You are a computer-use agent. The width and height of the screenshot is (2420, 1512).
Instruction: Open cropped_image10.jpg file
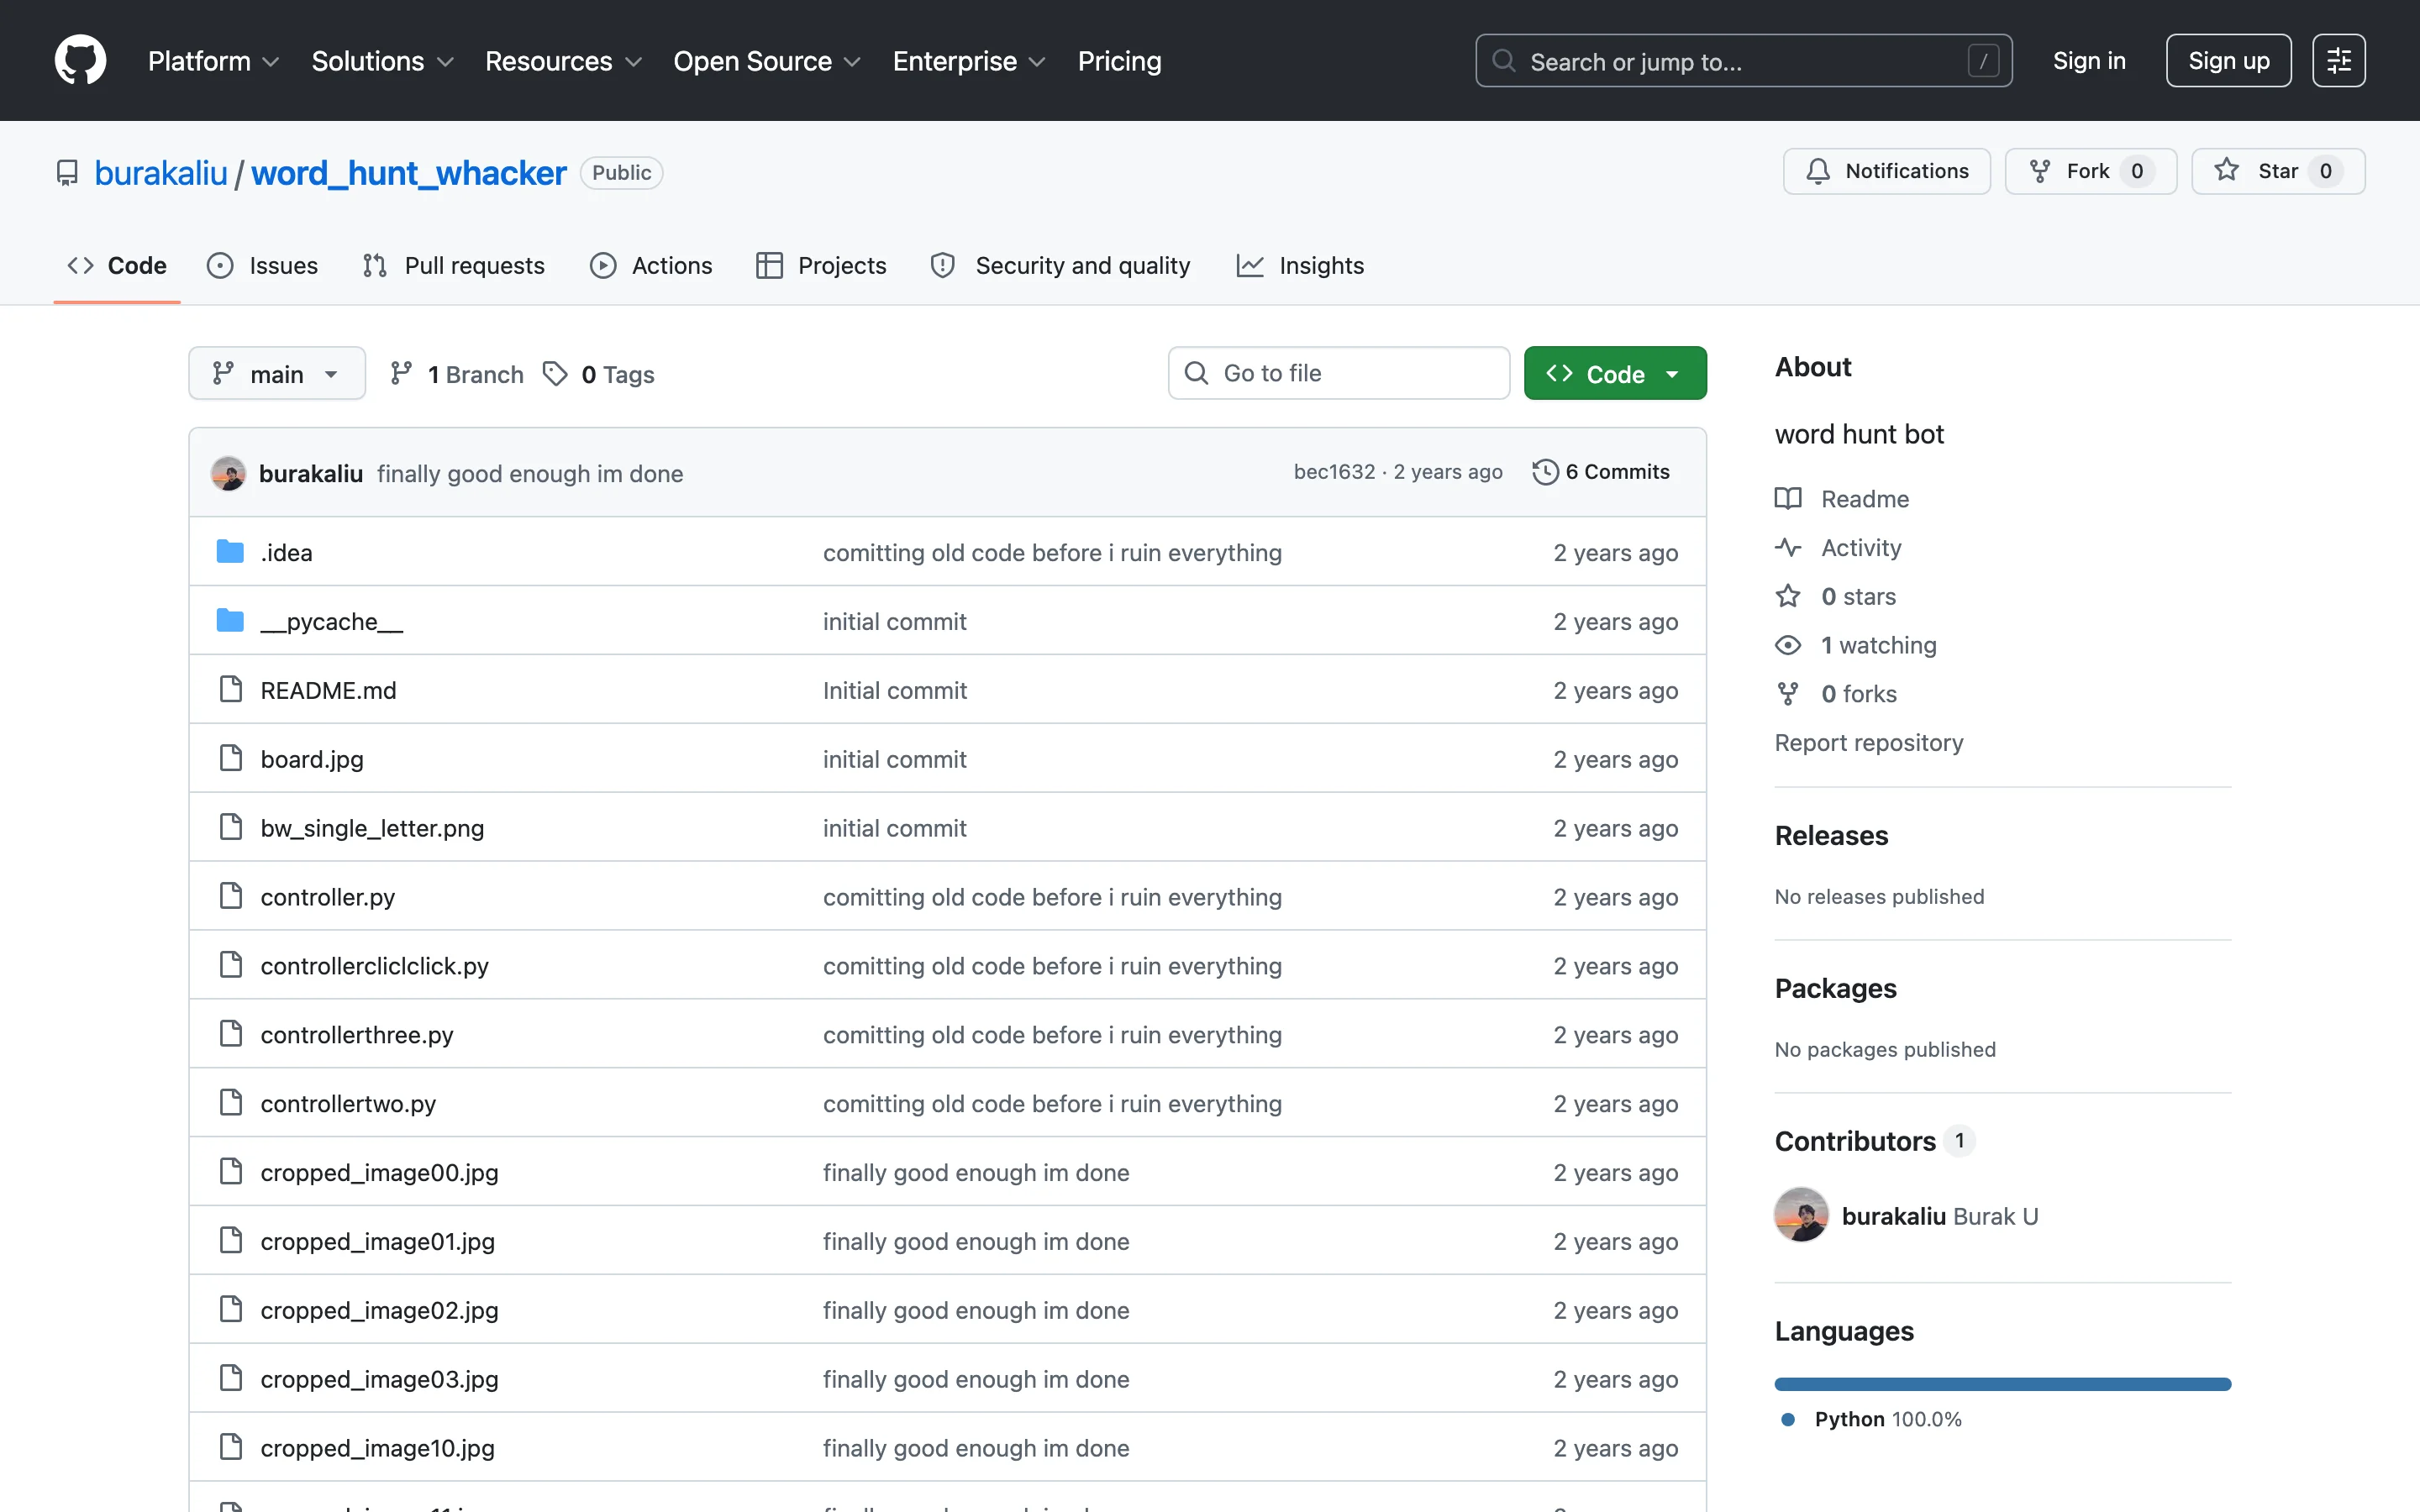(377, 1448)
